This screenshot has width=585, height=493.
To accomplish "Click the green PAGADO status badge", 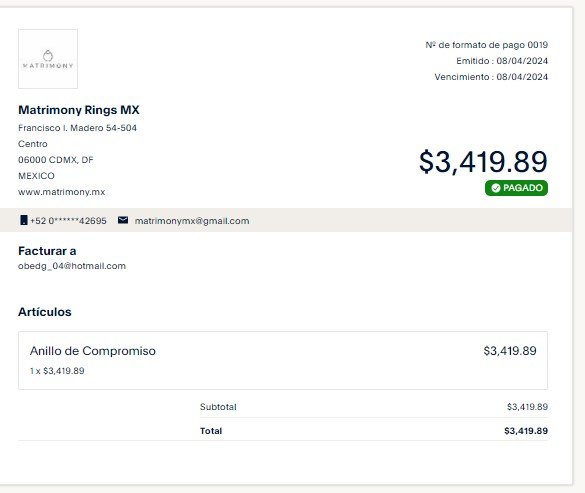I will (x=516, y=188).
